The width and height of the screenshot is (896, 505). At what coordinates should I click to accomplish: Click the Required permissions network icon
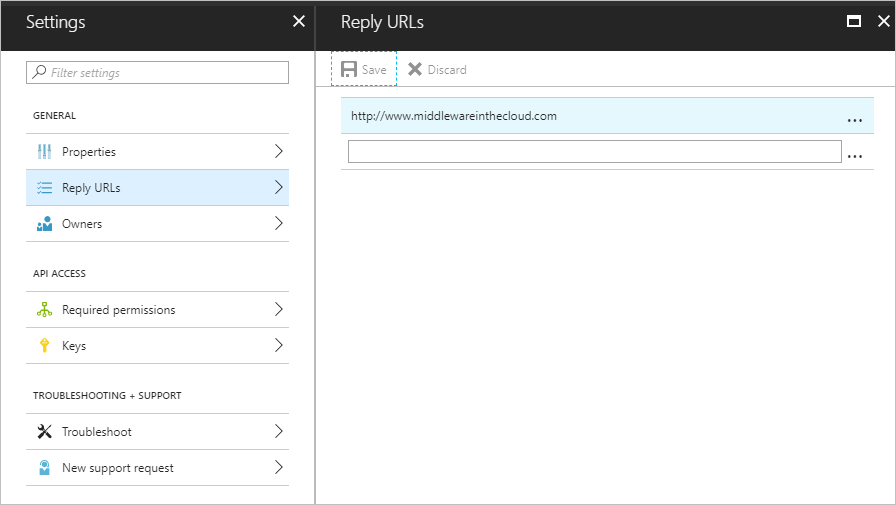coord(44,310)
